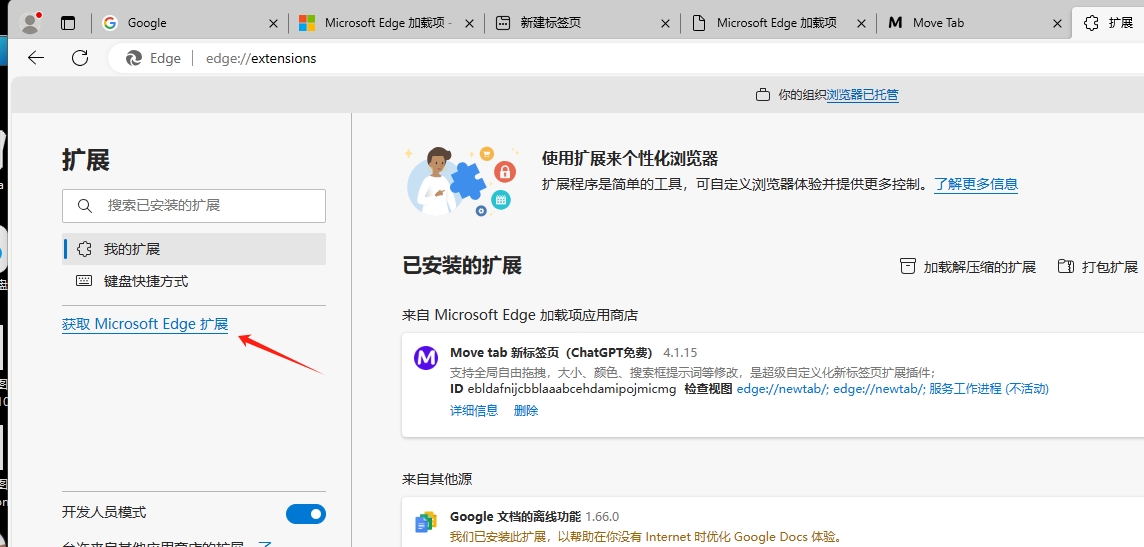The width and height of the screenshot is (1144, 547).
Task: Click the Edge logo in address bar
Action: coord(134,58)
